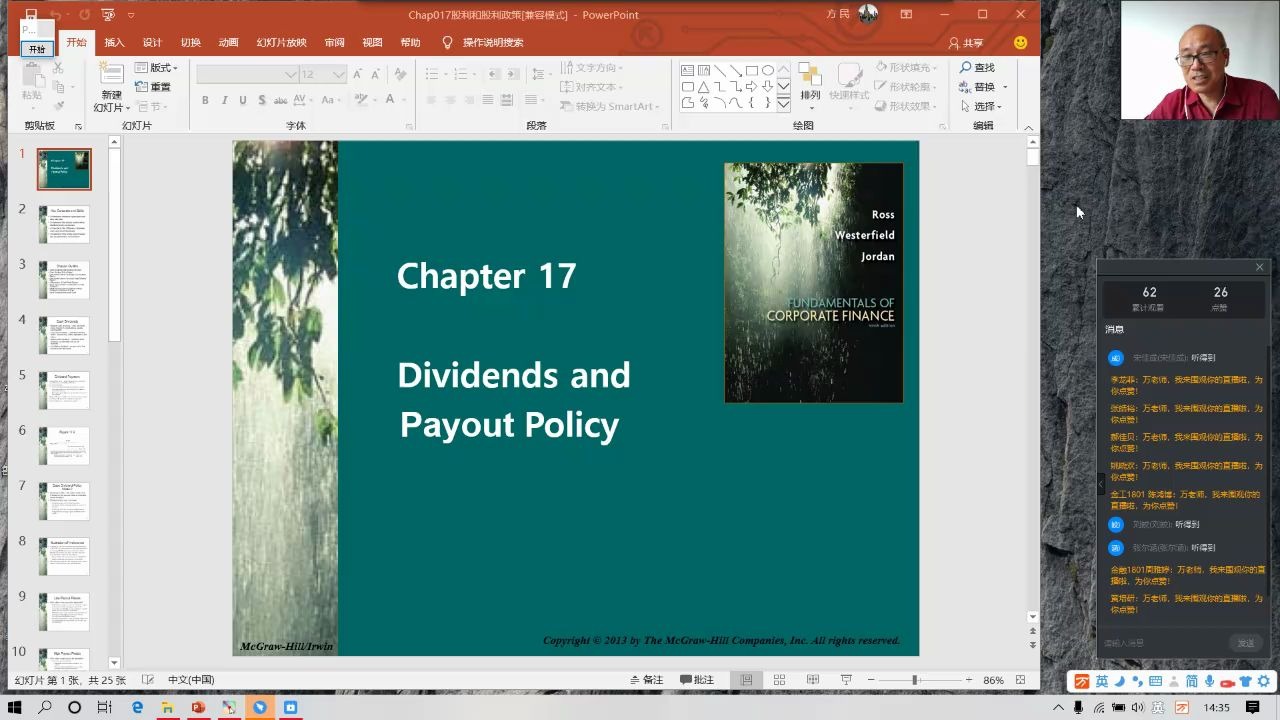1280x720 pixels.
Task: Open the font name combo box
Action: [247, 75]
